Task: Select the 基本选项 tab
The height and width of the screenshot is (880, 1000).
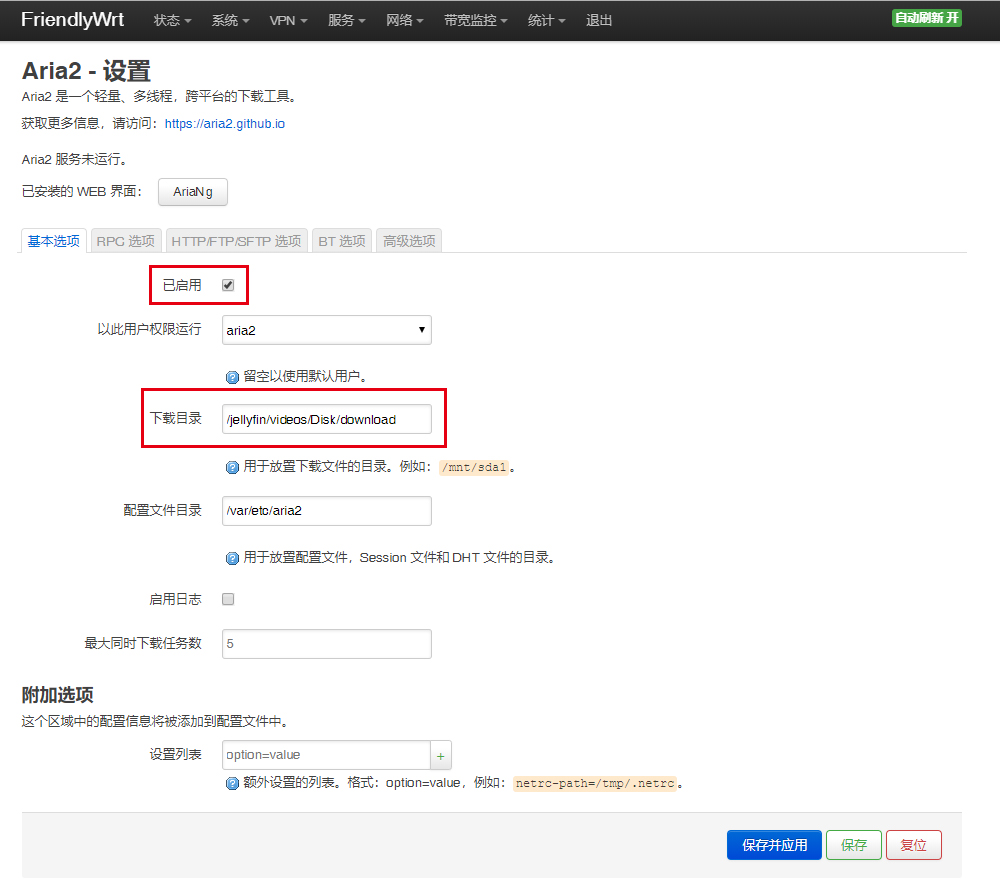Action: pyautogui.click(x=54, y=241)
